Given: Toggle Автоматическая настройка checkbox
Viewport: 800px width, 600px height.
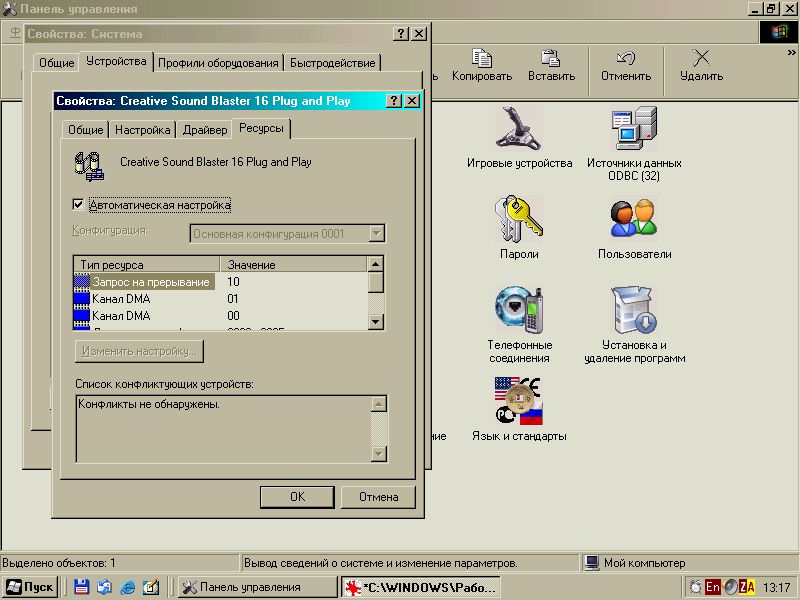Looking at the screenshot, I should 78,205.
